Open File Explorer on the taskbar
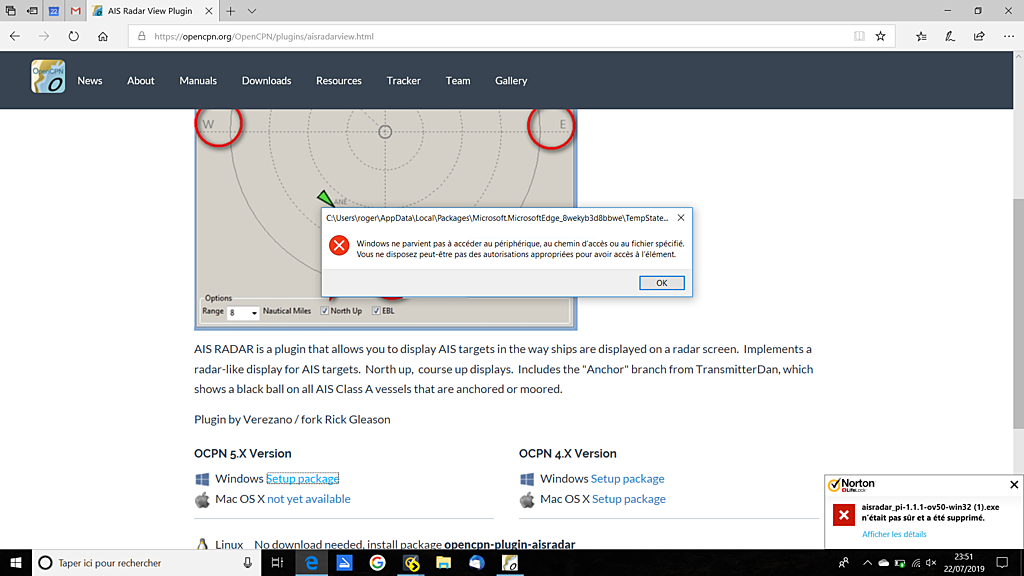Viewport: 1024px width, 576px height. click(x=443, y=562)
